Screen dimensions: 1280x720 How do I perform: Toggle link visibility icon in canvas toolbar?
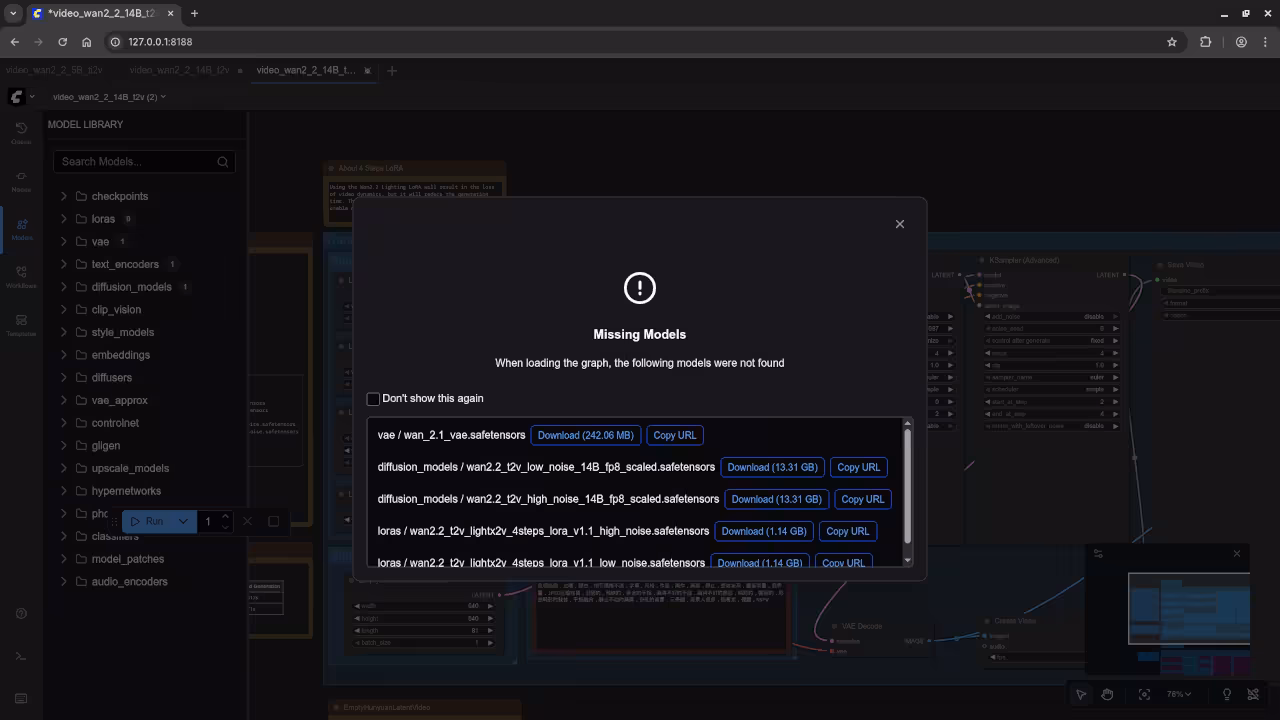tap(1253, 694)
